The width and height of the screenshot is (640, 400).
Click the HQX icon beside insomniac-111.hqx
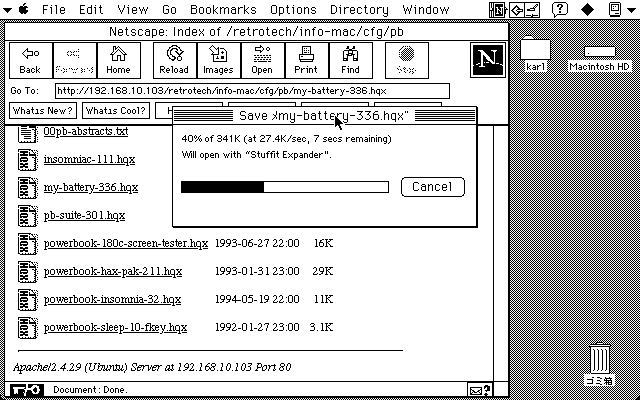pyautogui.click(x=27, y=160)
